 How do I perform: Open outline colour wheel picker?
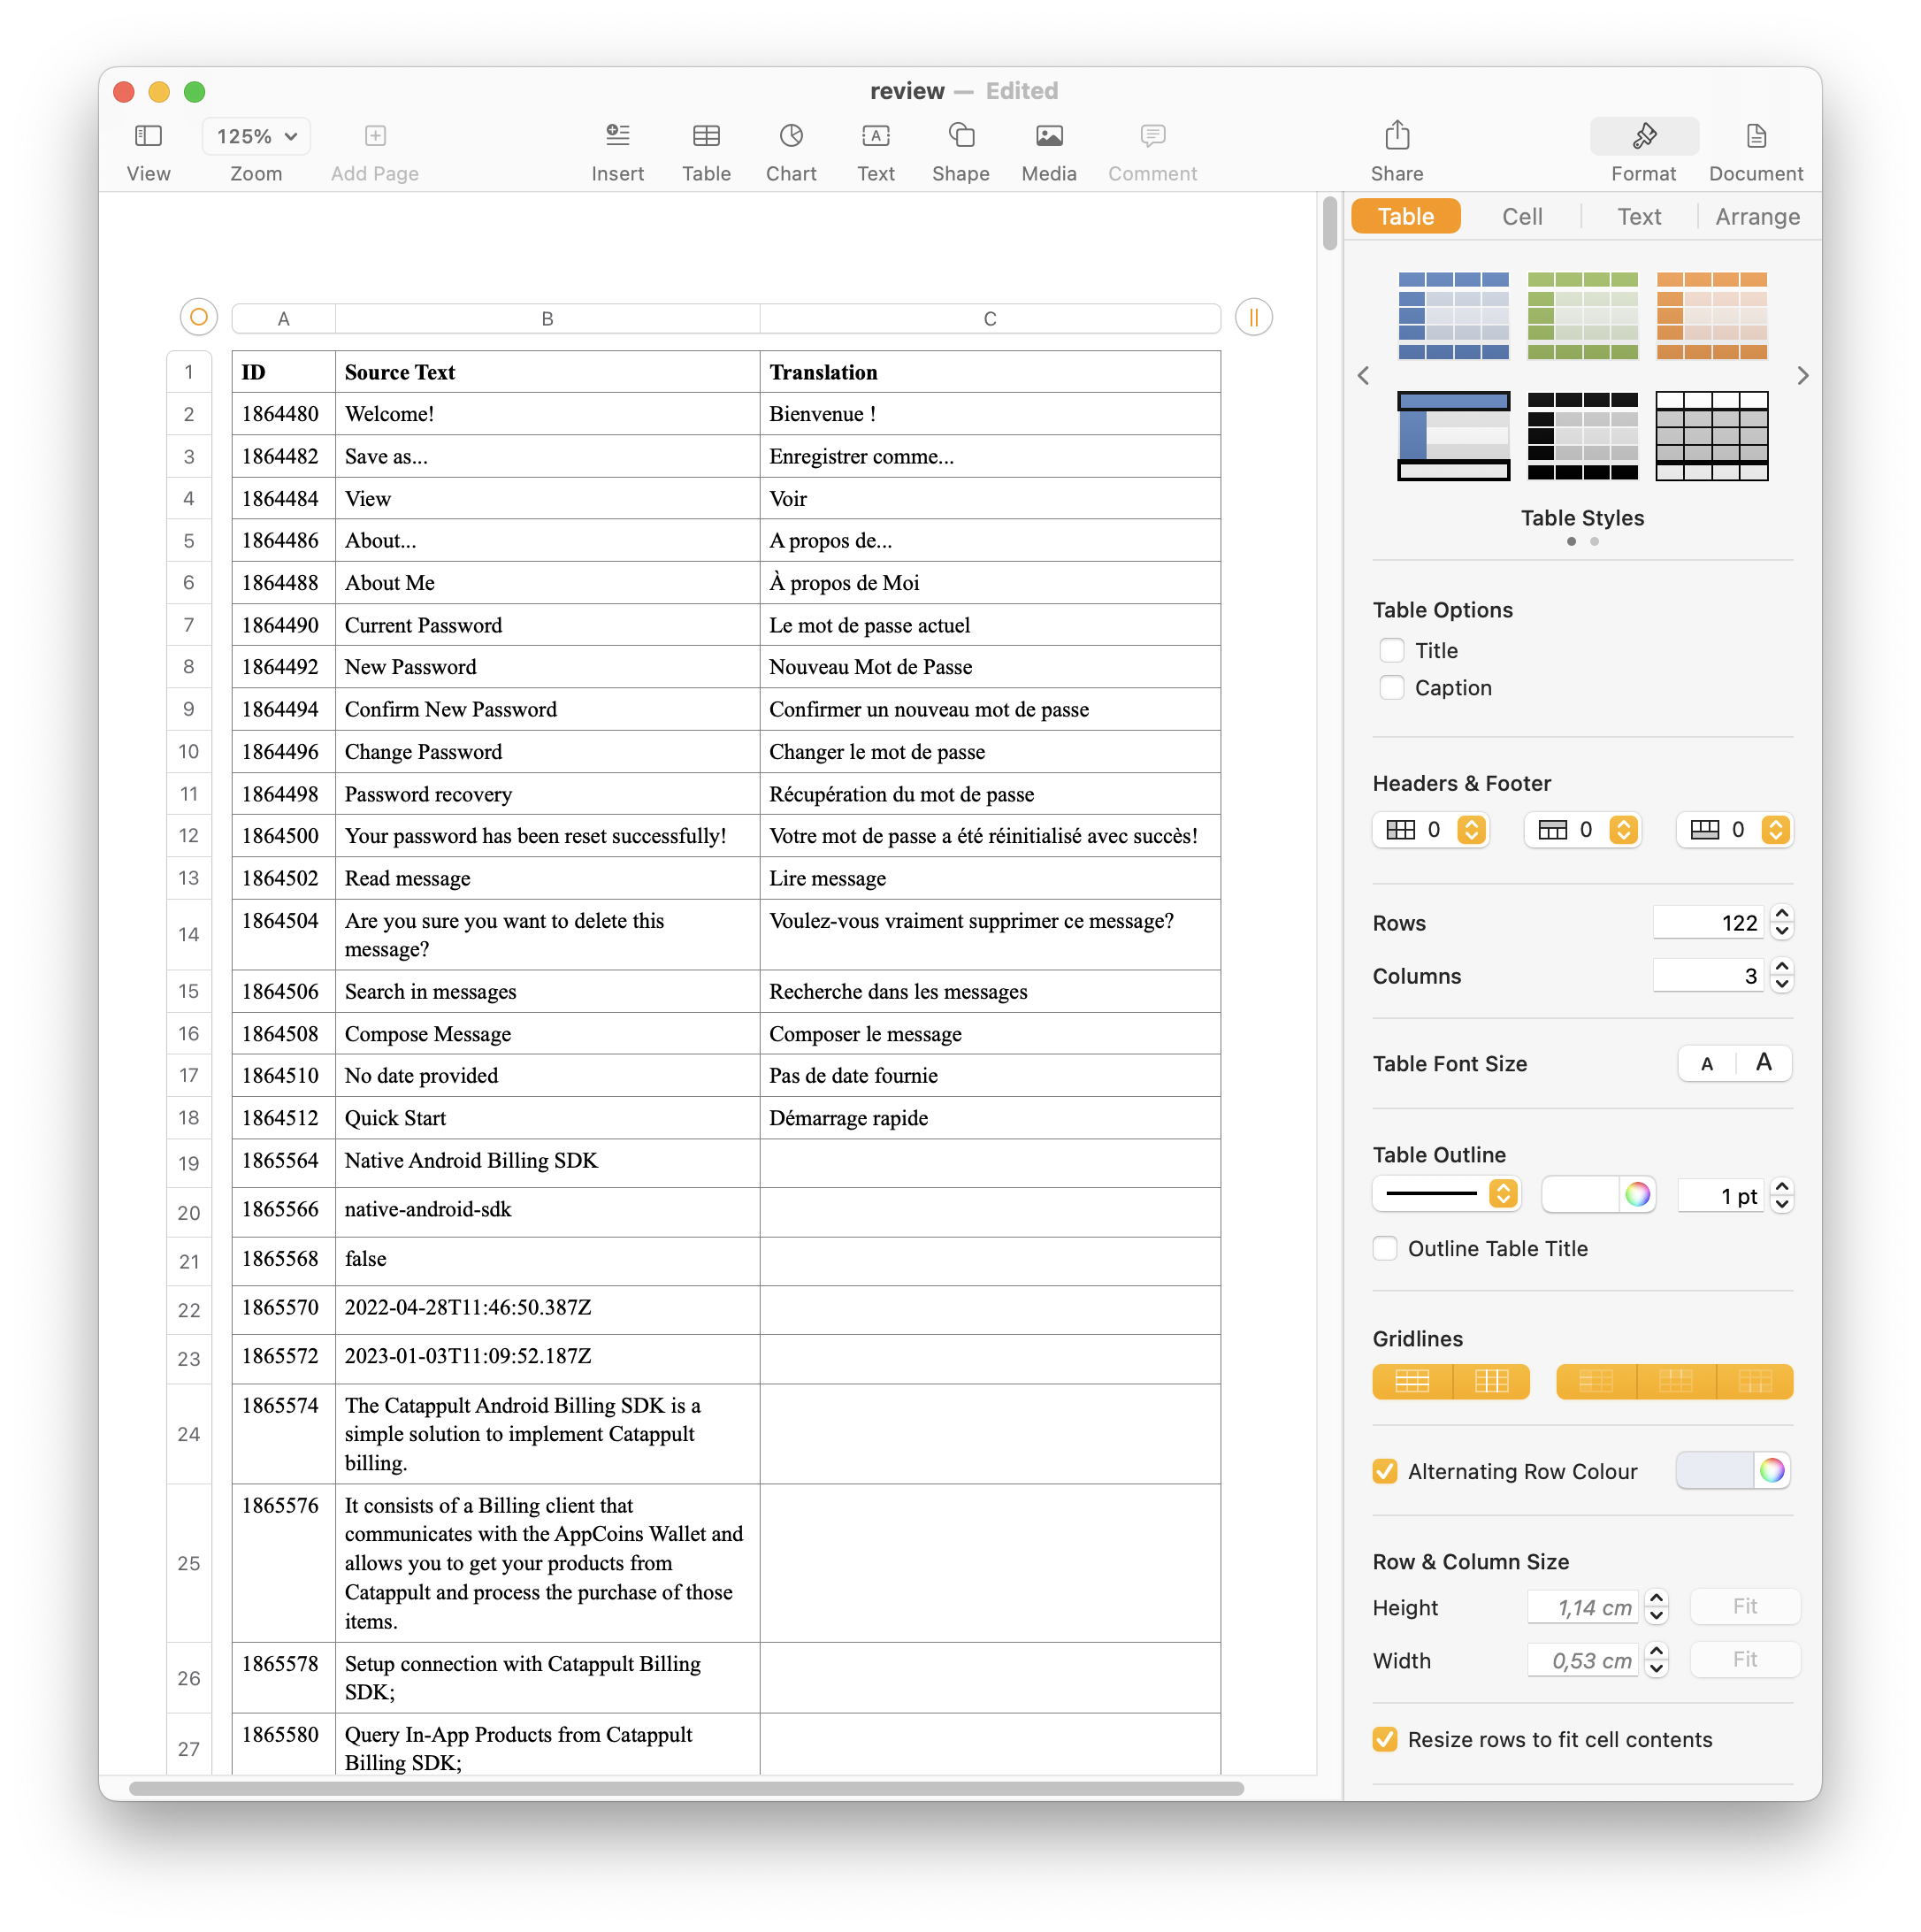[1637, 1194]
